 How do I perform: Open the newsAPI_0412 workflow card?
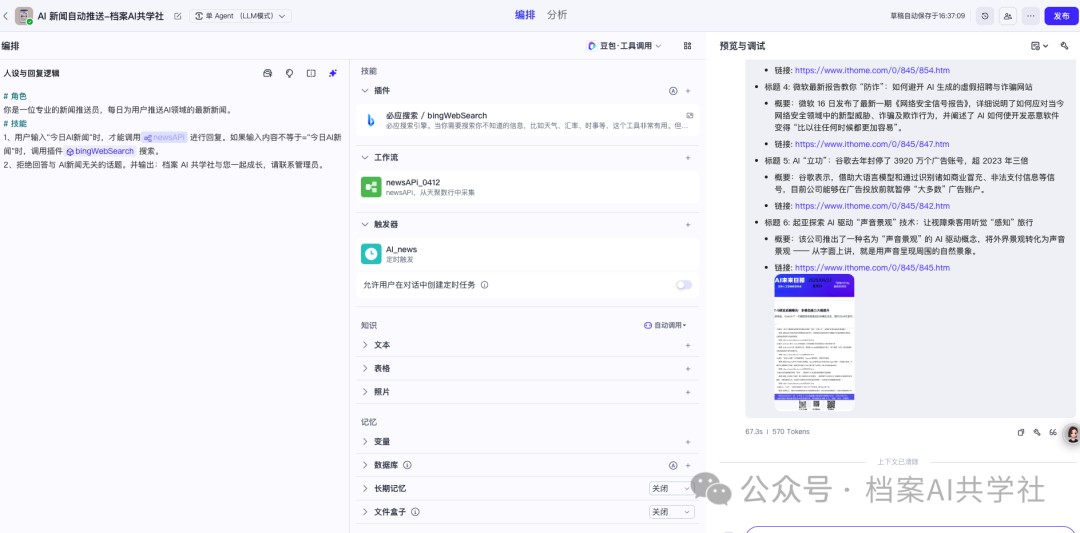pos(527,187)
